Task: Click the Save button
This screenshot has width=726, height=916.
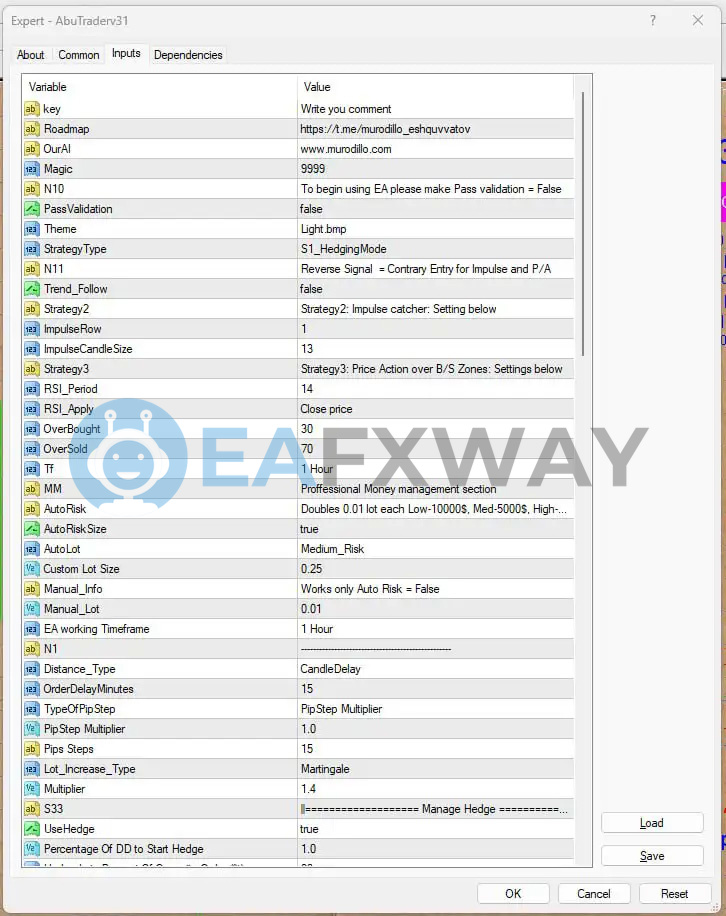Action: [x=652, y=856]
